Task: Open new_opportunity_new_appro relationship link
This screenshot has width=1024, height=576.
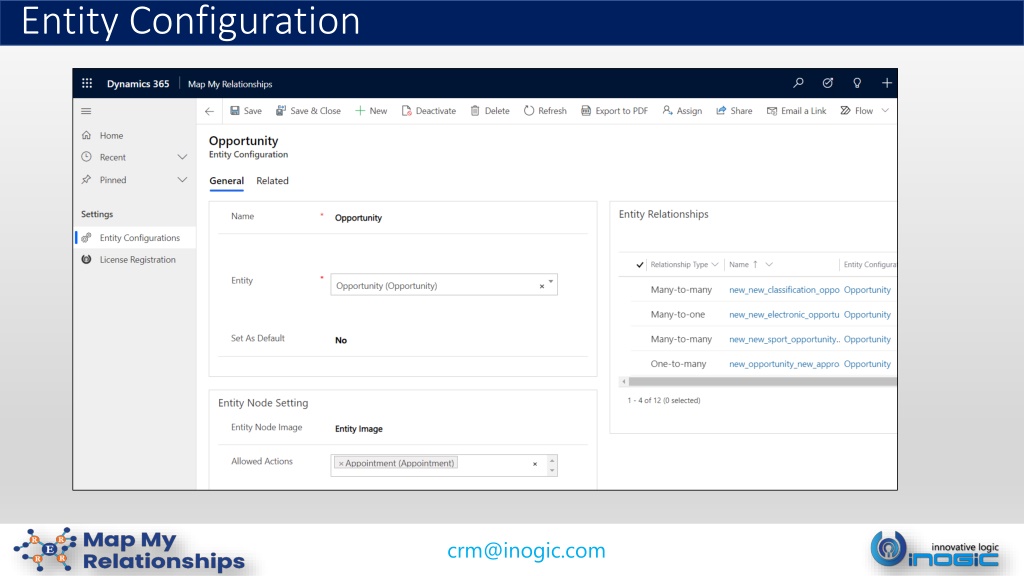Action: pyautogui.click(x=784, y=364)
